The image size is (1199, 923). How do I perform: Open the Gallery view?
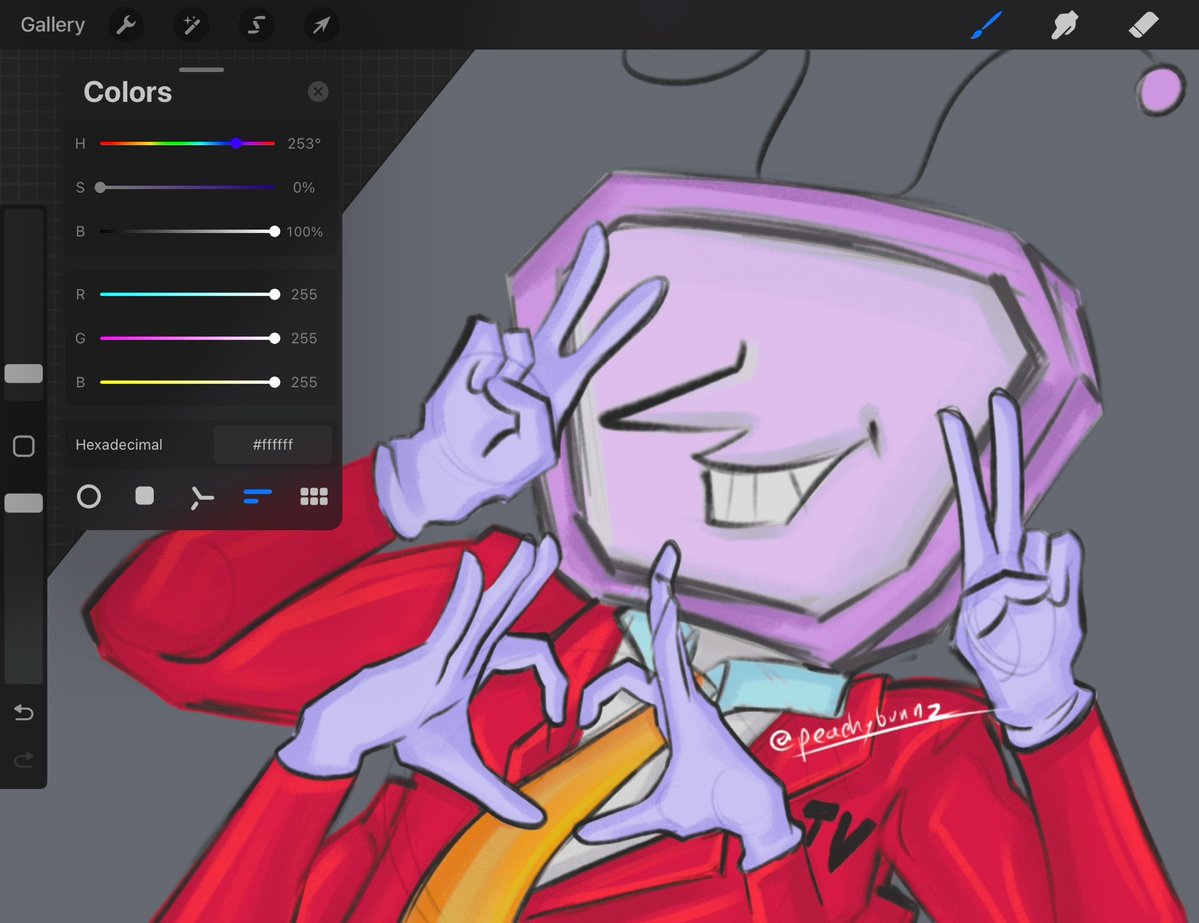52,24
